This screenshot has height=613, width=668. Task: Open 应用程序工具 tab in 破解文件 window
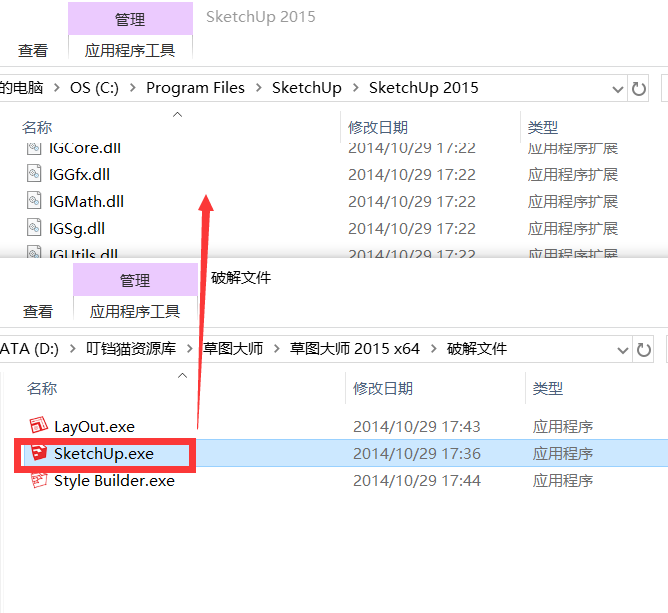135,311
